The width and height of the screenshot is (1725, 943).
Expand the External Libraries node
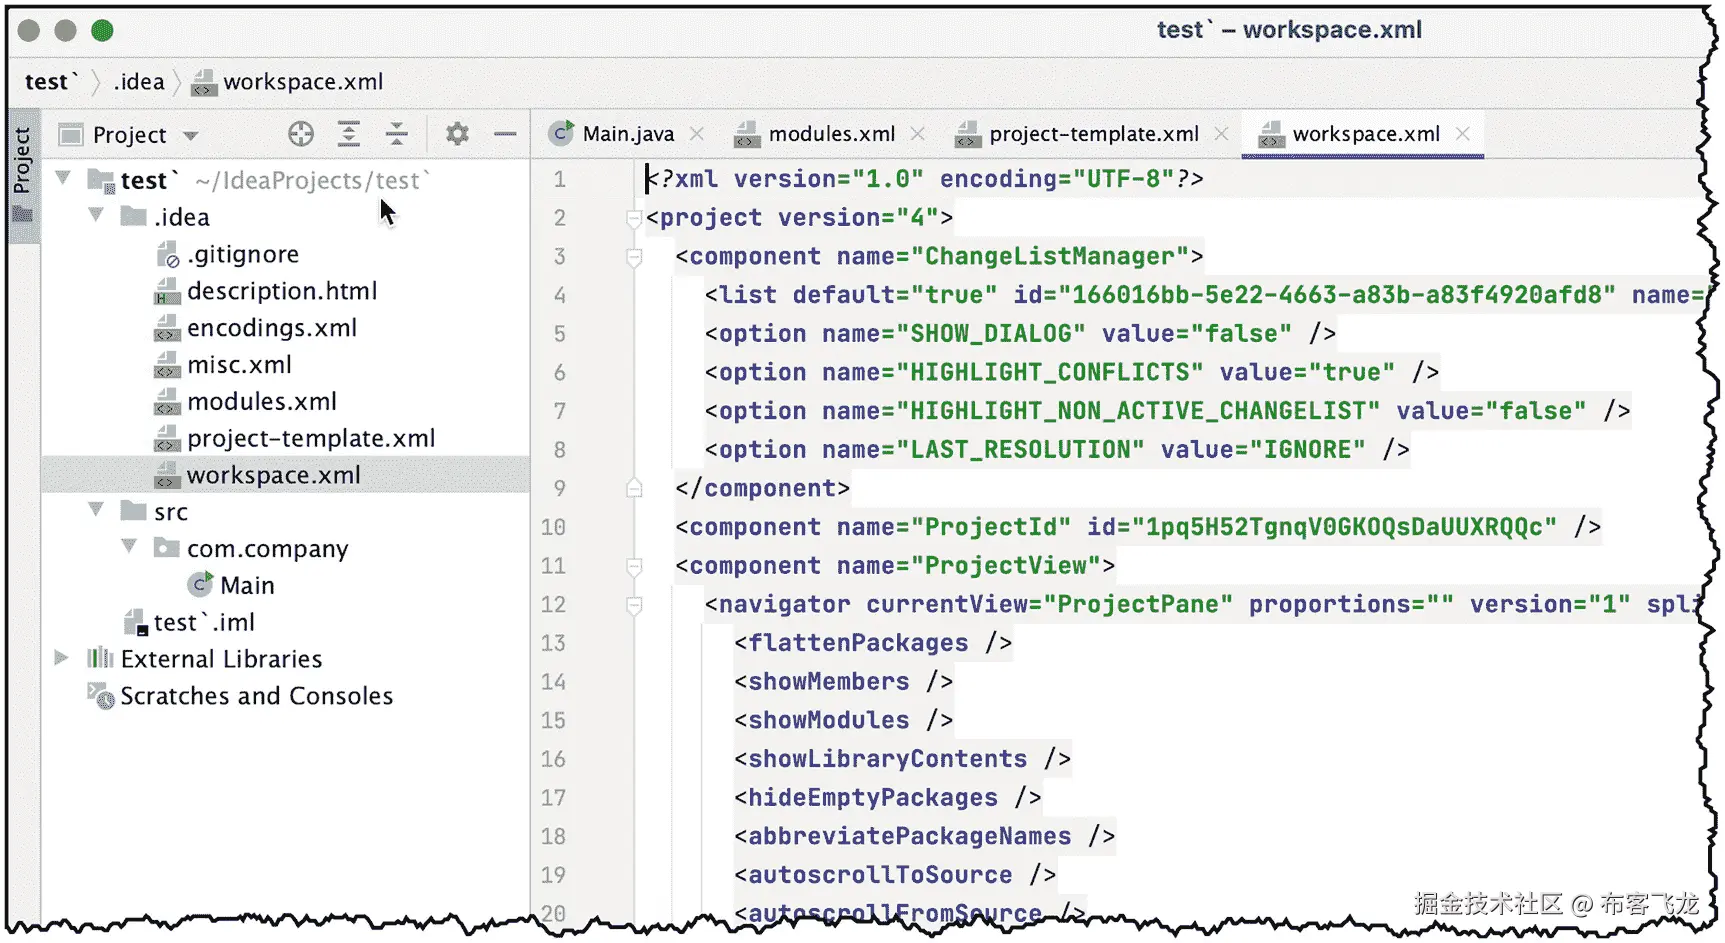tap(62, 658)
